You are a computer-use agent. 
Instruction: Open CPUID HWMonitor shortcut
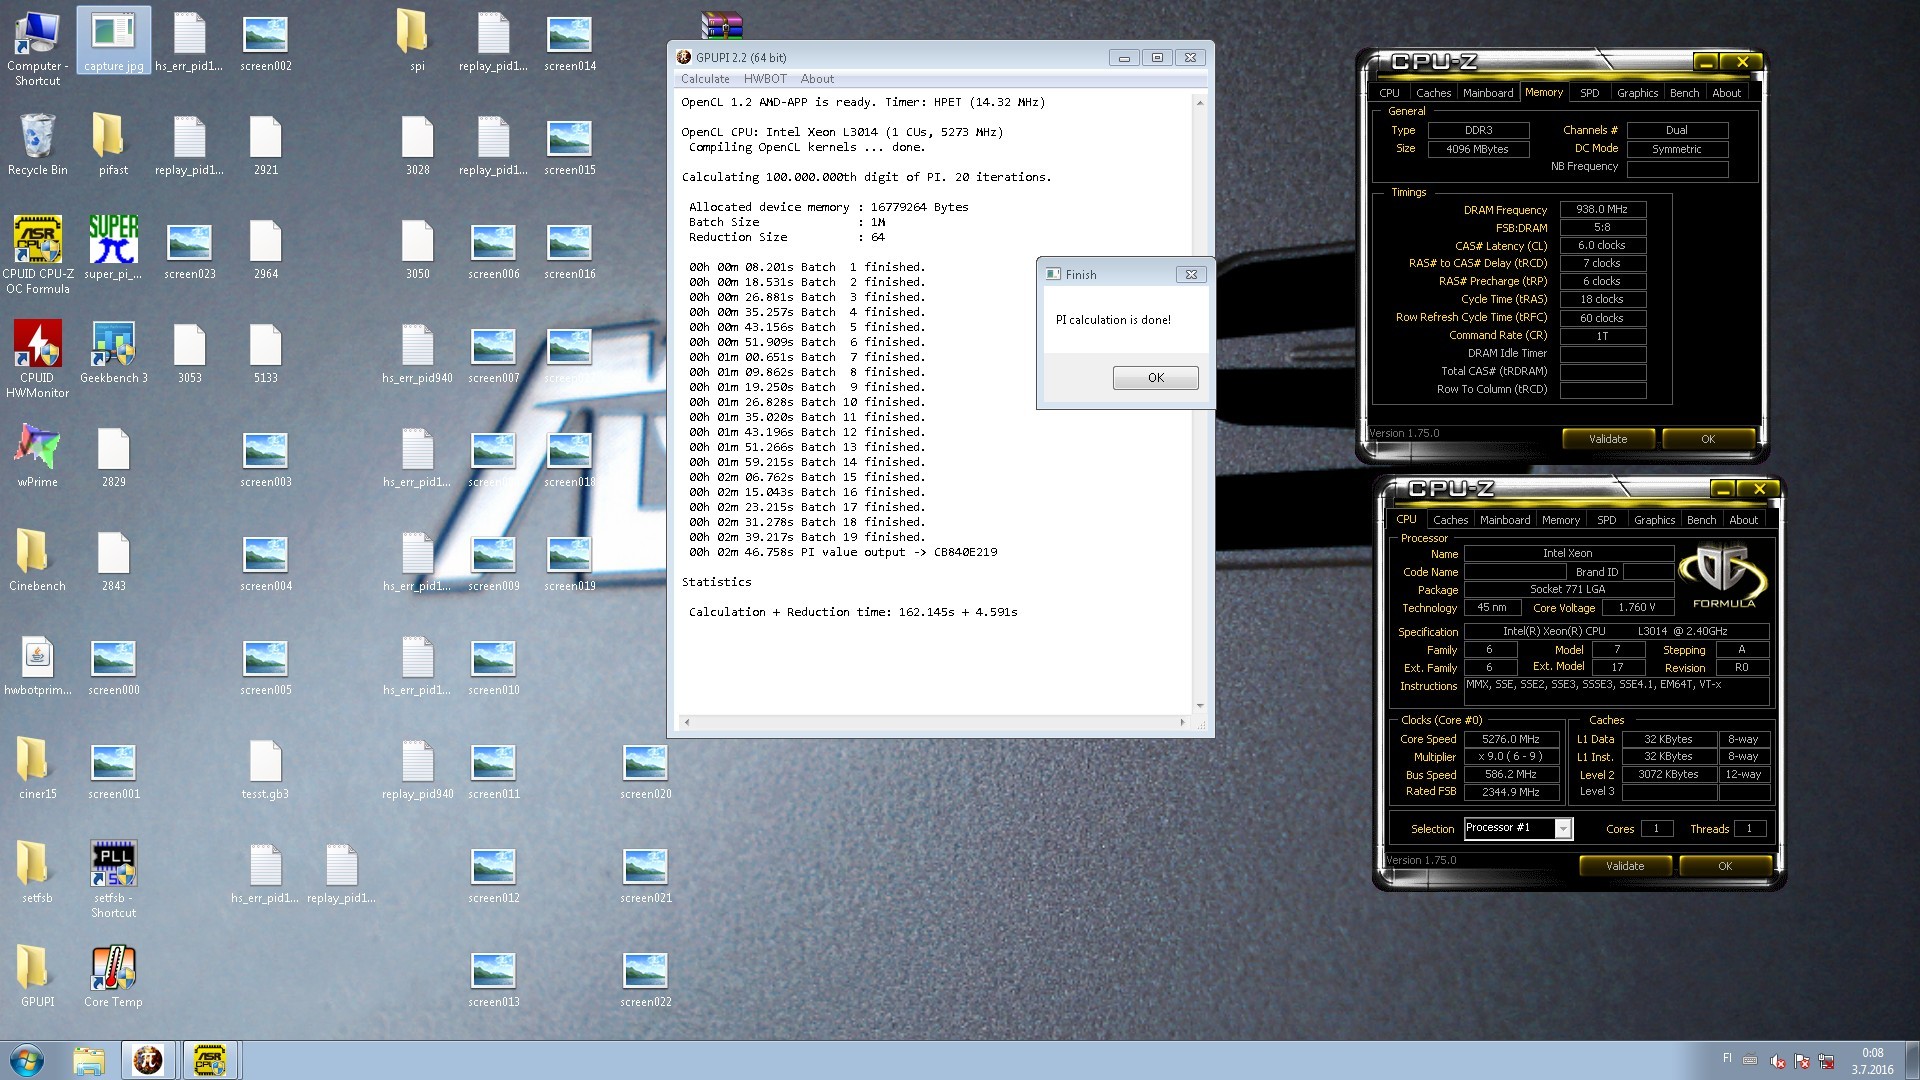point(37,359)
